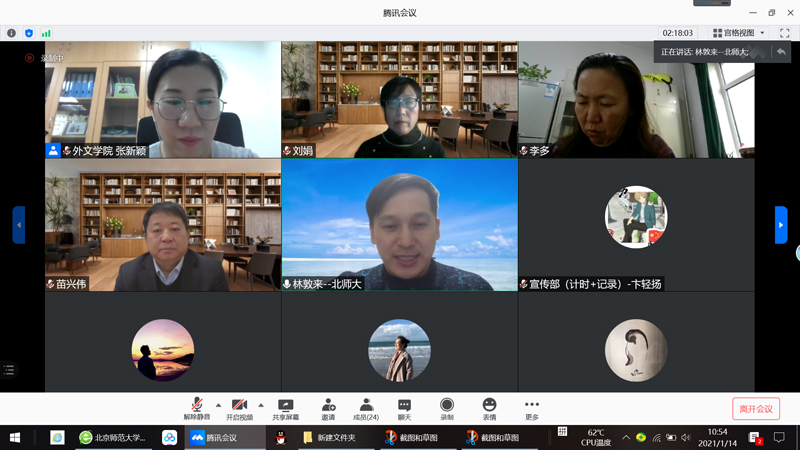Open 腾讯会议 in Windows taskbar
The height and width of the screenshot is (450, 800).
[222, 438]
